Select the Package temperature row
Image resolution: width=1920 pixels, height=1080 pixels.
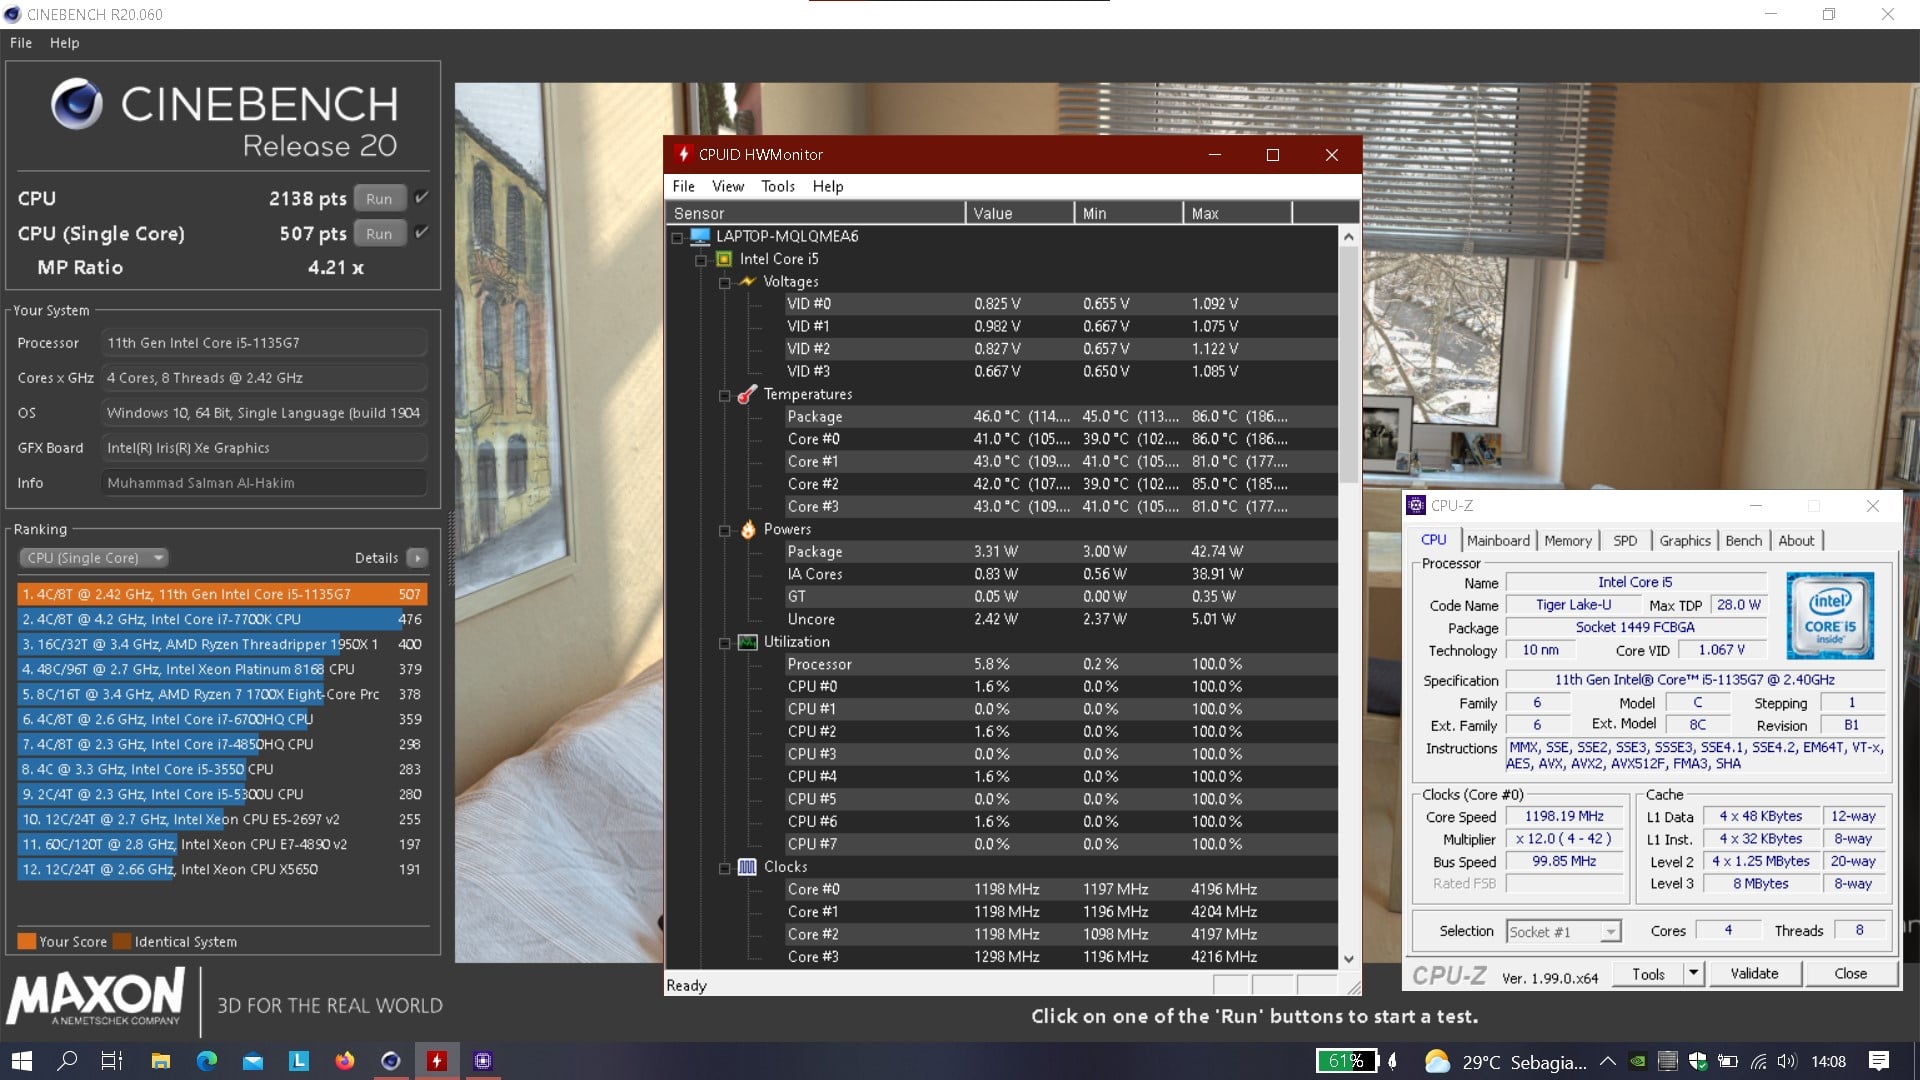point(1061,417)
